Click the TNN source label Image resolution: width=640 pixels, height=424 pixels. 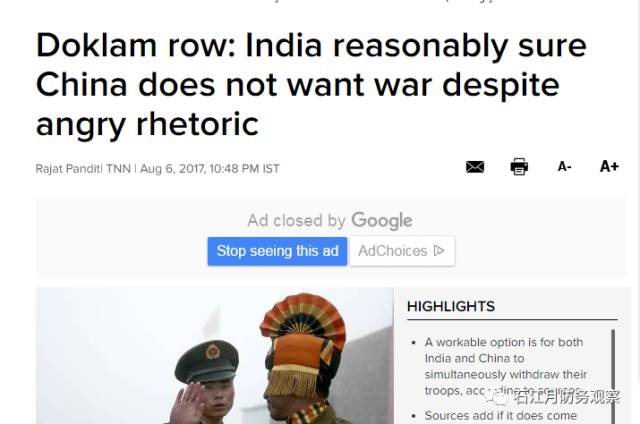(x=118, y=169)
